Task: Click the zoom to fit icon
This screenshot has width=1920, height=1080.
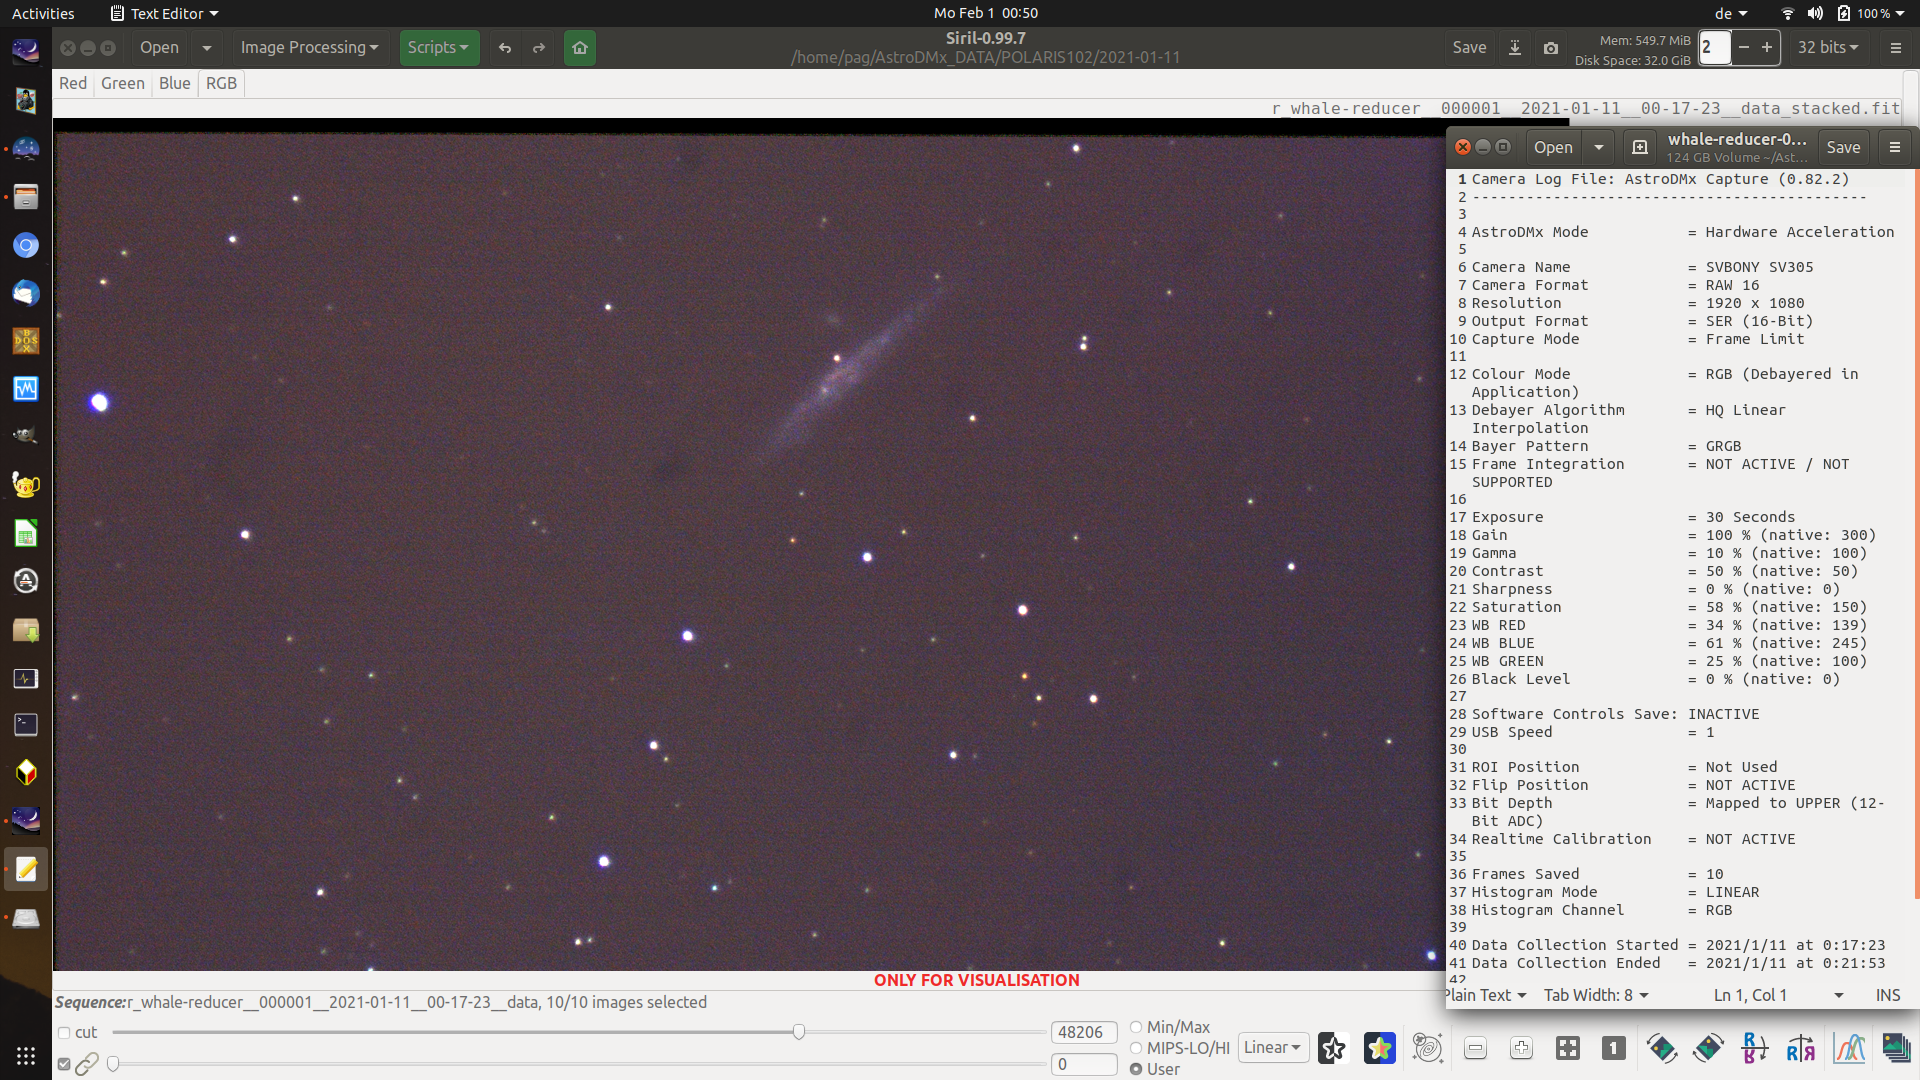Action: click(x=1568, y=1048)
